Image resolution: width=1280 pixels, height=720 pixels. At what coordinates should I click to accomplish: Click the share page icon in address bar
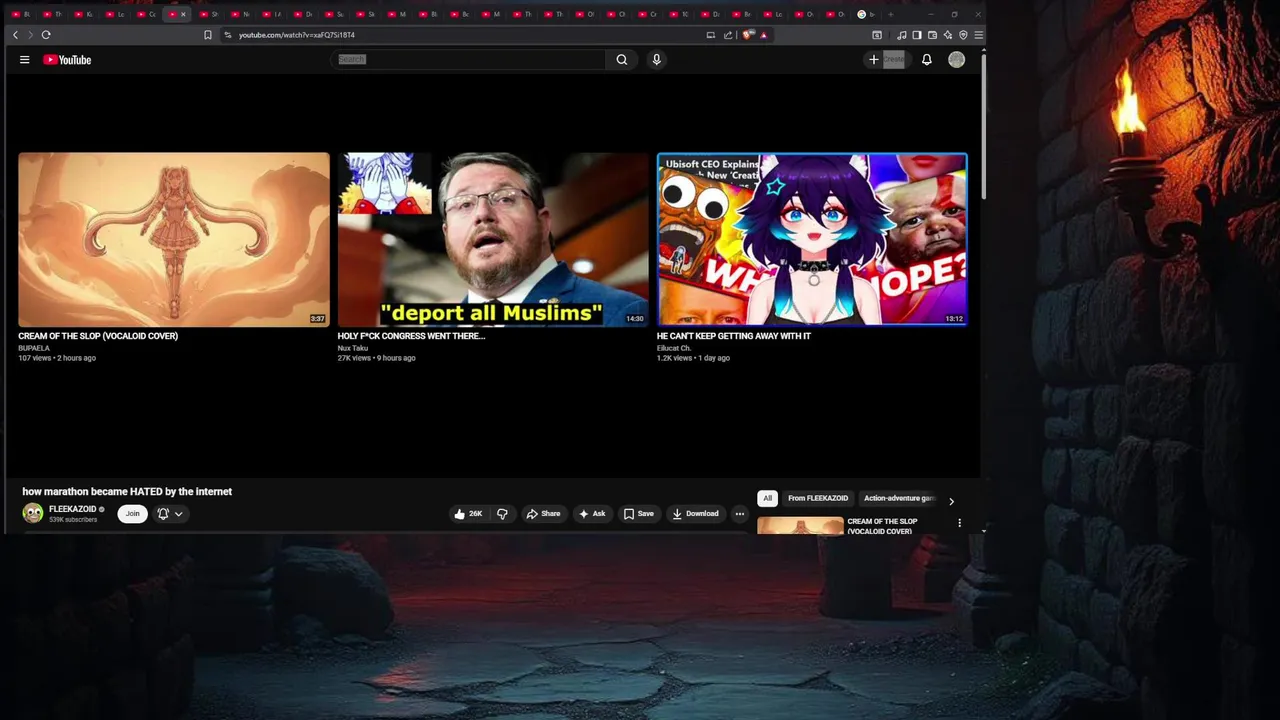tap(728, 35)
